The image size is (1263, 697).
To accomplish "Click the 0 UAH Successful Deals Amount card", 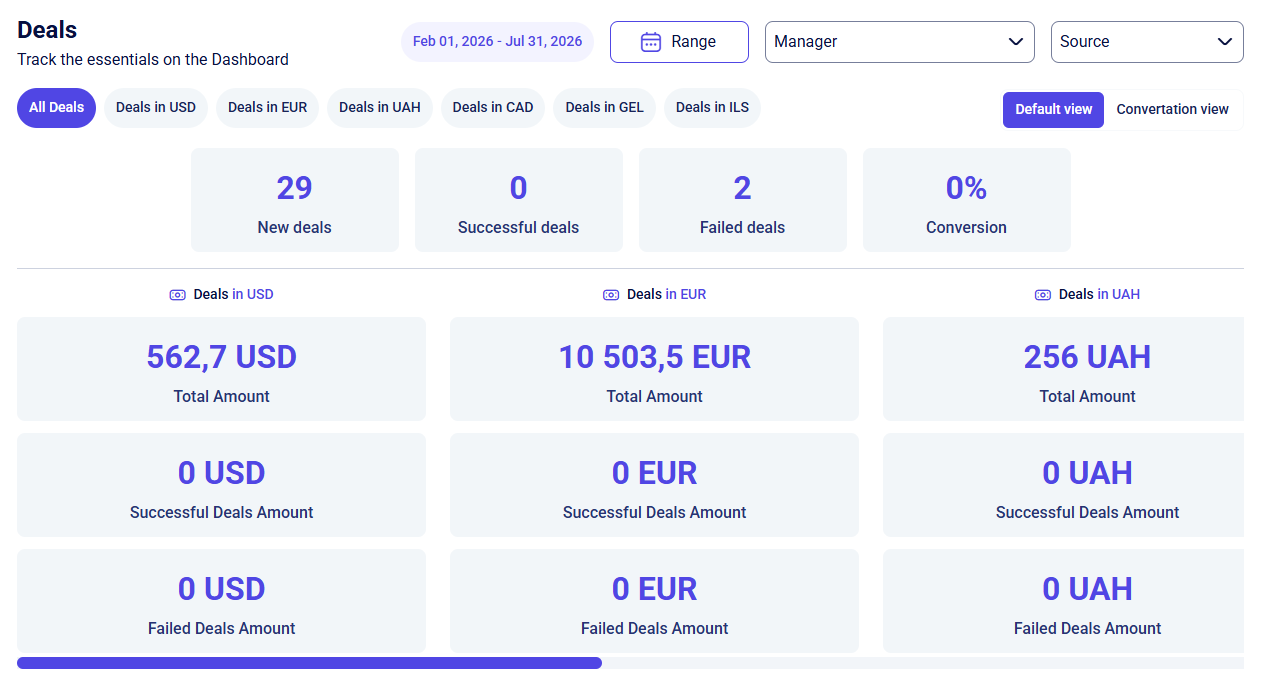I will point(1064,485).
